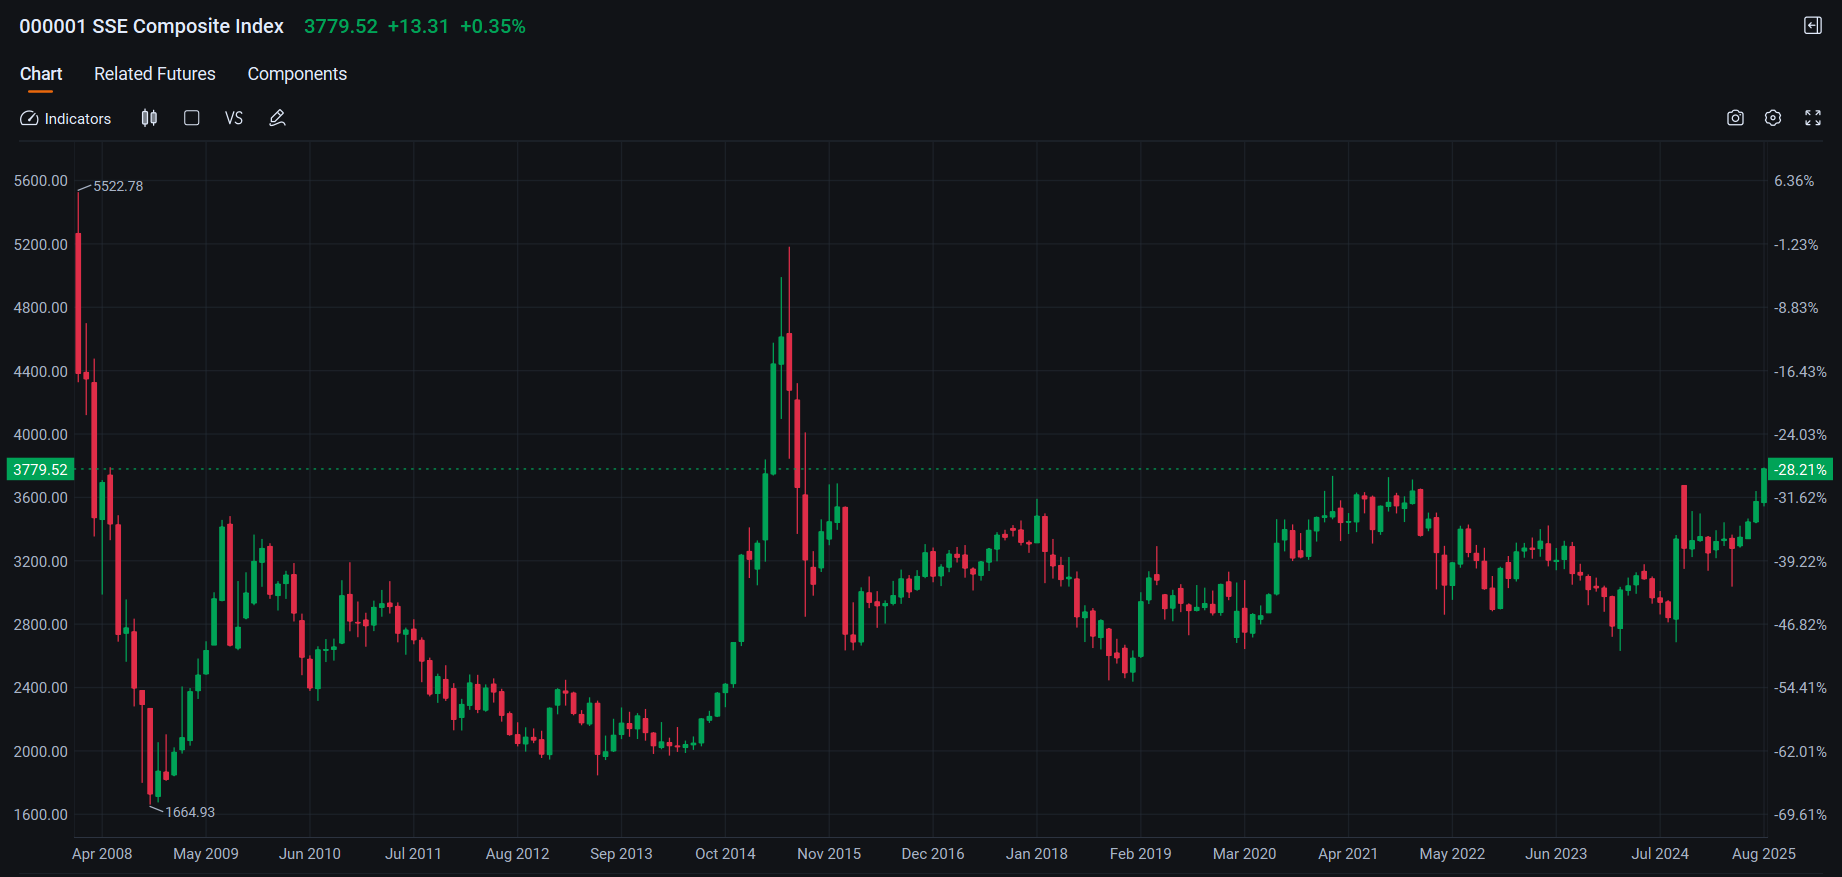
Task: Take a chart snapshot with the camera icon
Action: (x=1735, y=118)
